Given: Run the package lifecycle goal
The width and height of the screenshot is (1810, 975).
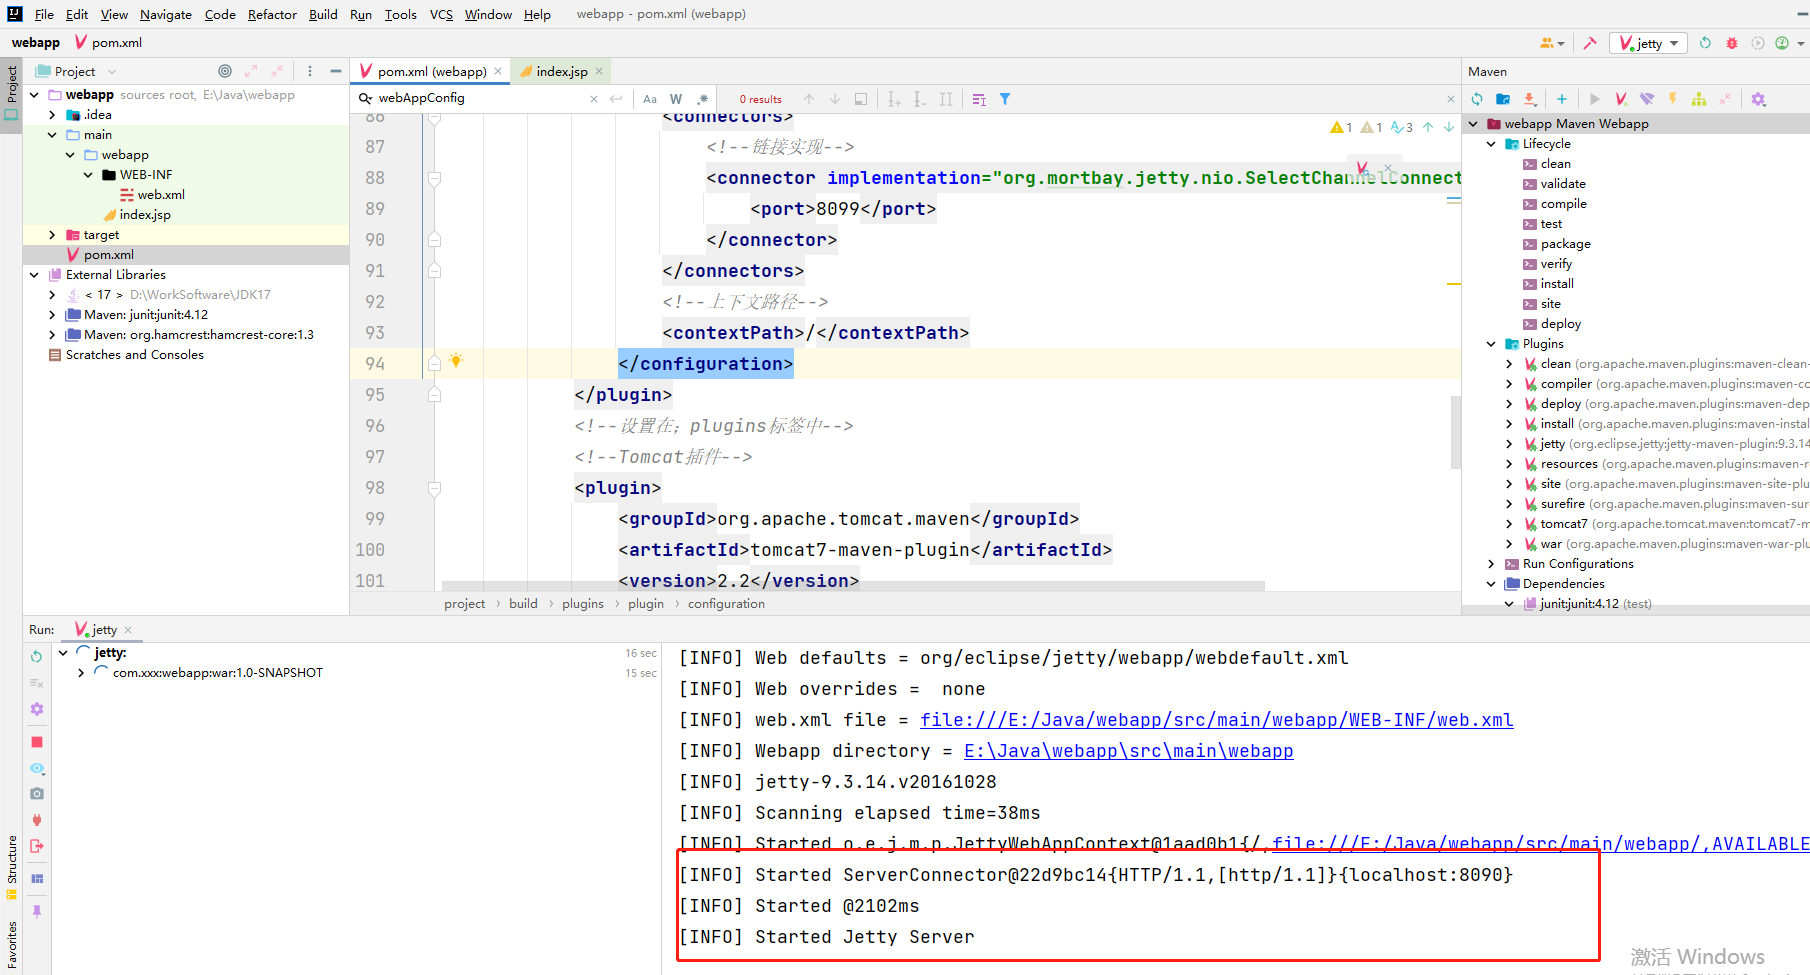Looking at the screenshot, I should 1565,244.
